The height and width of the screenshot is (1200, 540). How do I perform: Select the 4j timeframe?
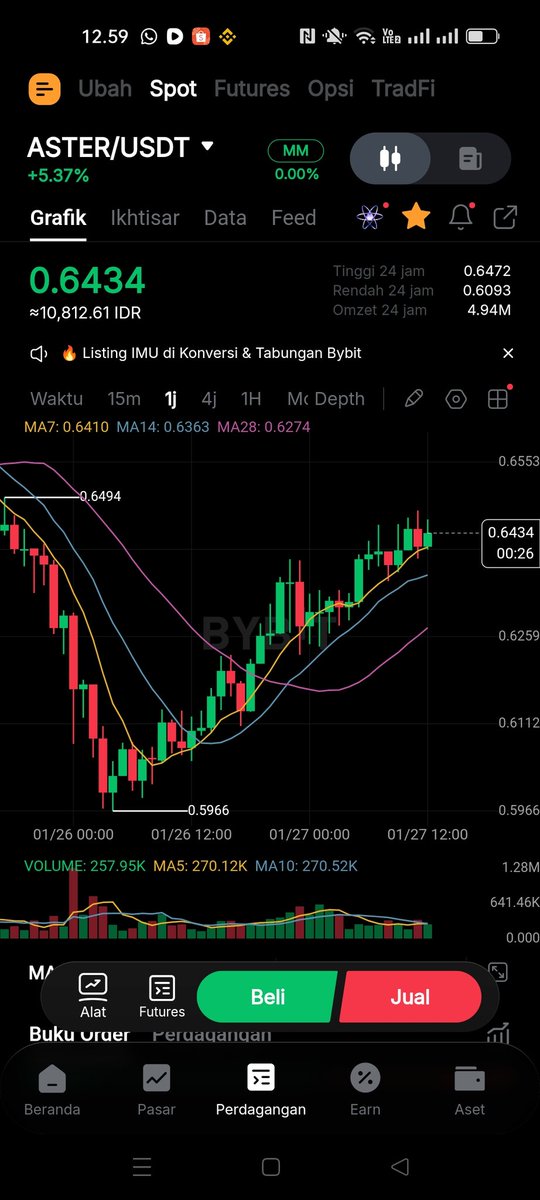pos(209,399)
